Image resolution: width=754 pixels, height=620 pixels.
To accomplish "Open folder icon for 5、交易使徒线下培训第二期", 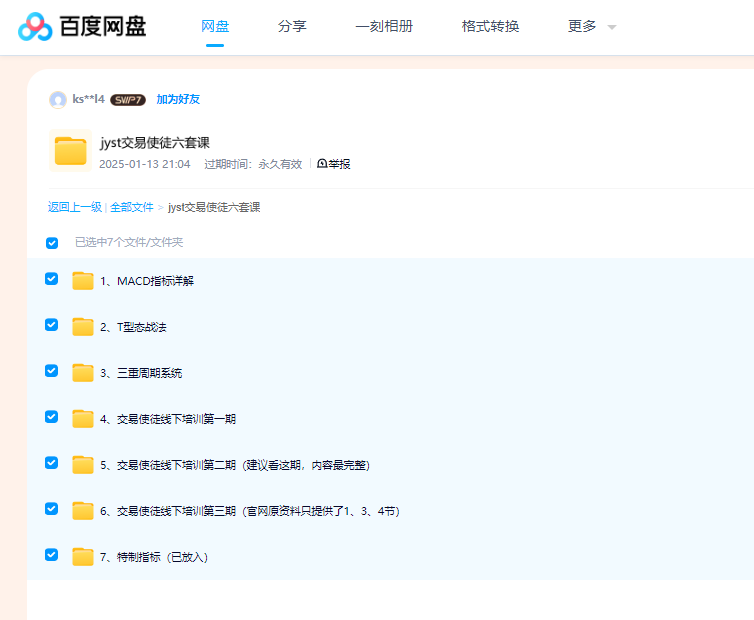I will click(x=83, y=465).
